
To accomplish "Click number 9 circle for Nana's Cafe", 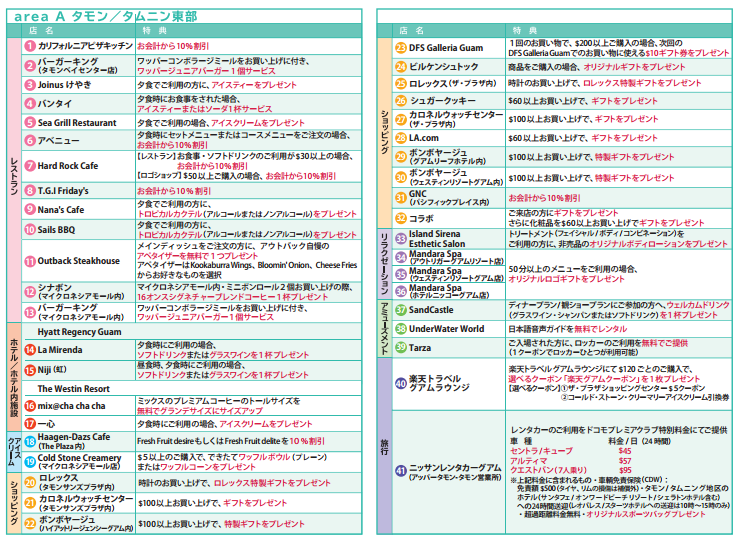I will (x=30, y=210).
